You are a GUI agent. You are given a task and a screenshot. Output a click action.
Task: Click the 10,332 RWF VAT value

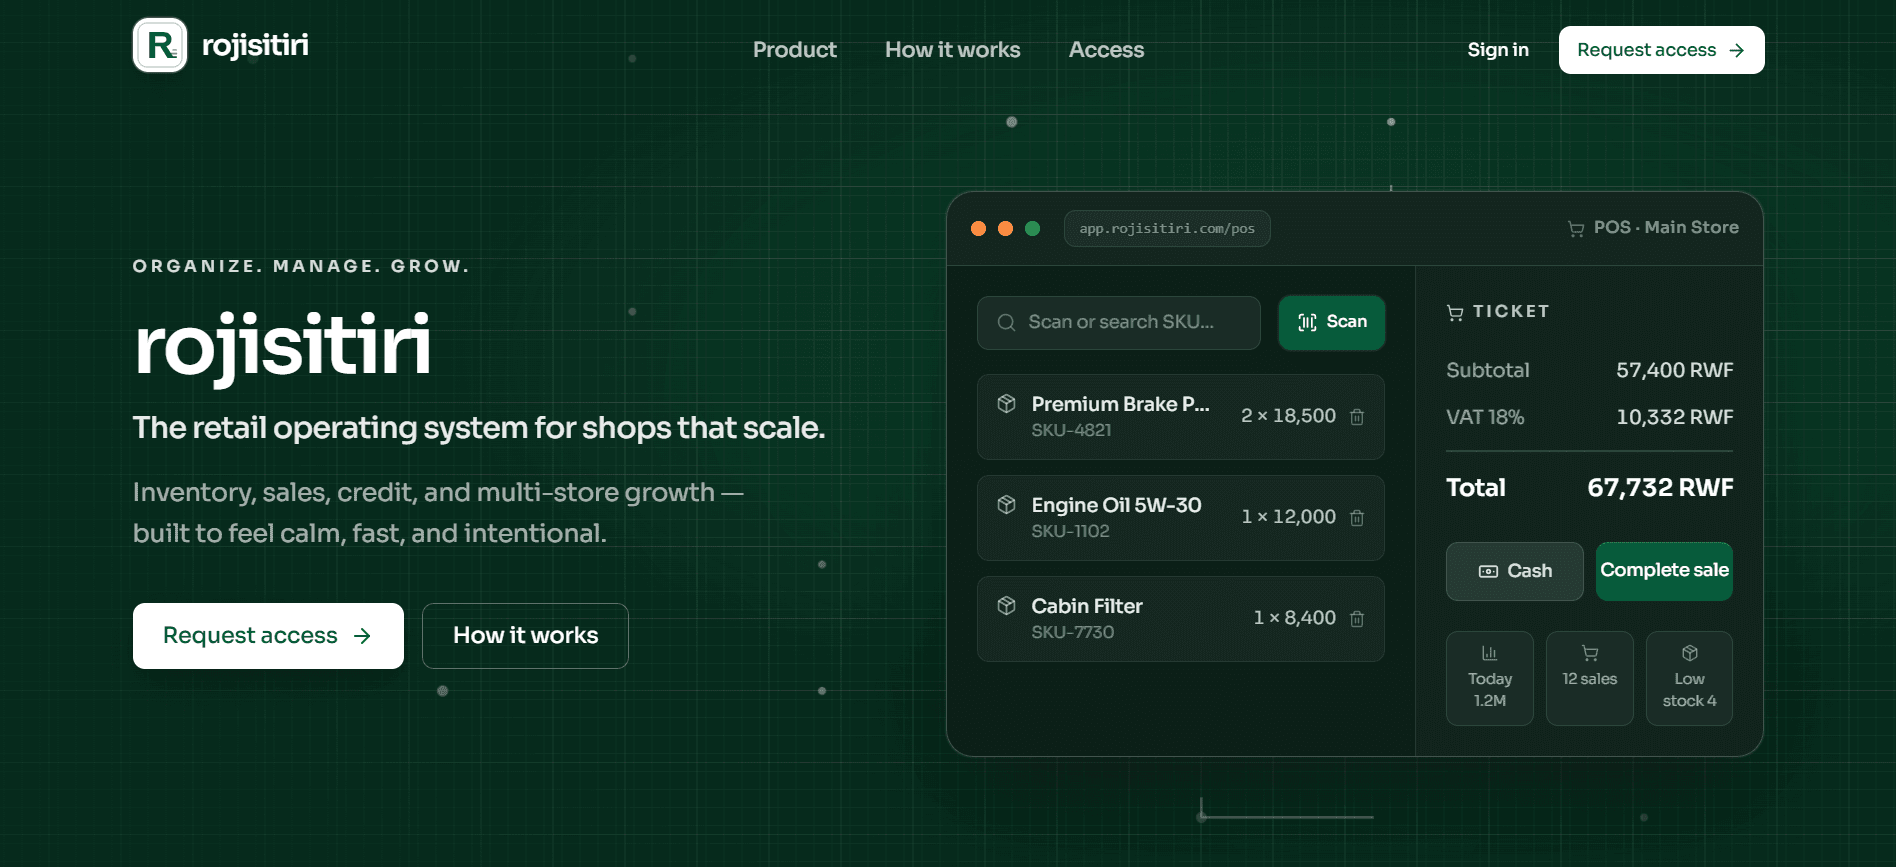1675,417
